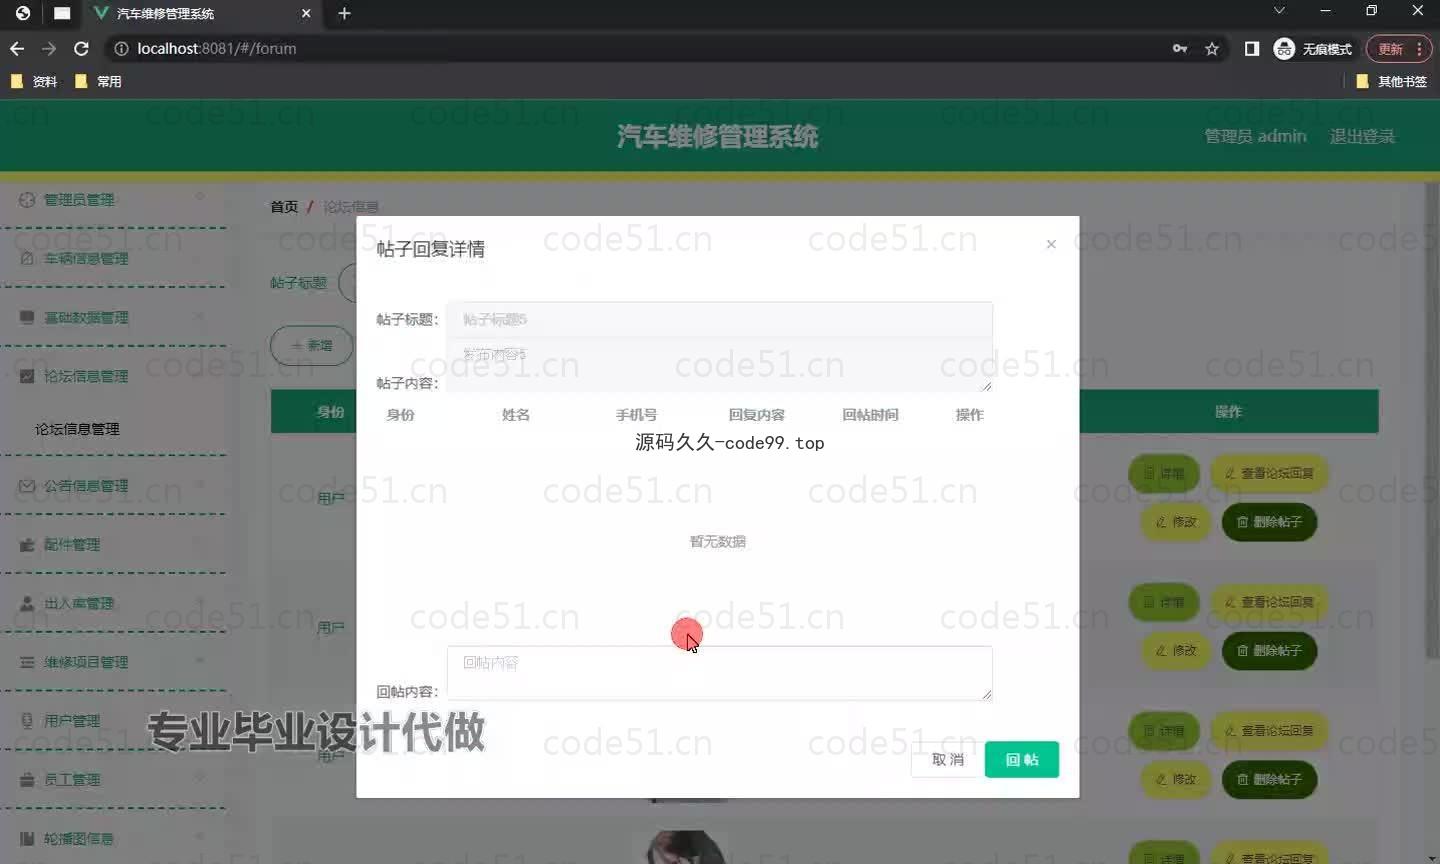1440x864 pixels.
Task: Open a new browser tab
Action: (345, 13)
